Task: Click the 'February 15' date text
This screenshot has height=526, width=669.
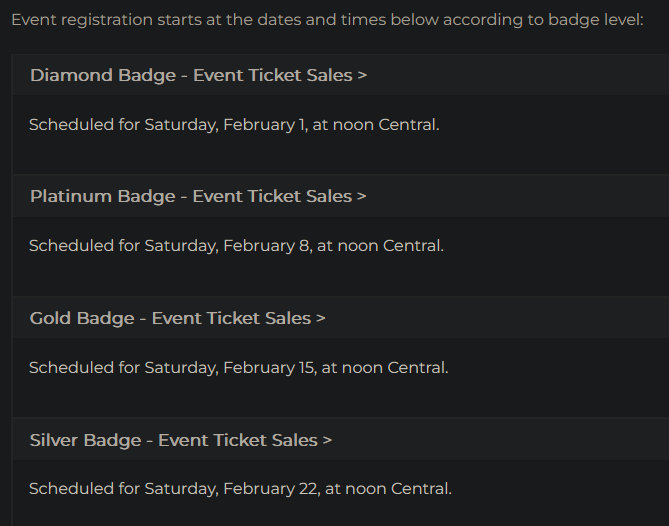Action: coord(269,368)
